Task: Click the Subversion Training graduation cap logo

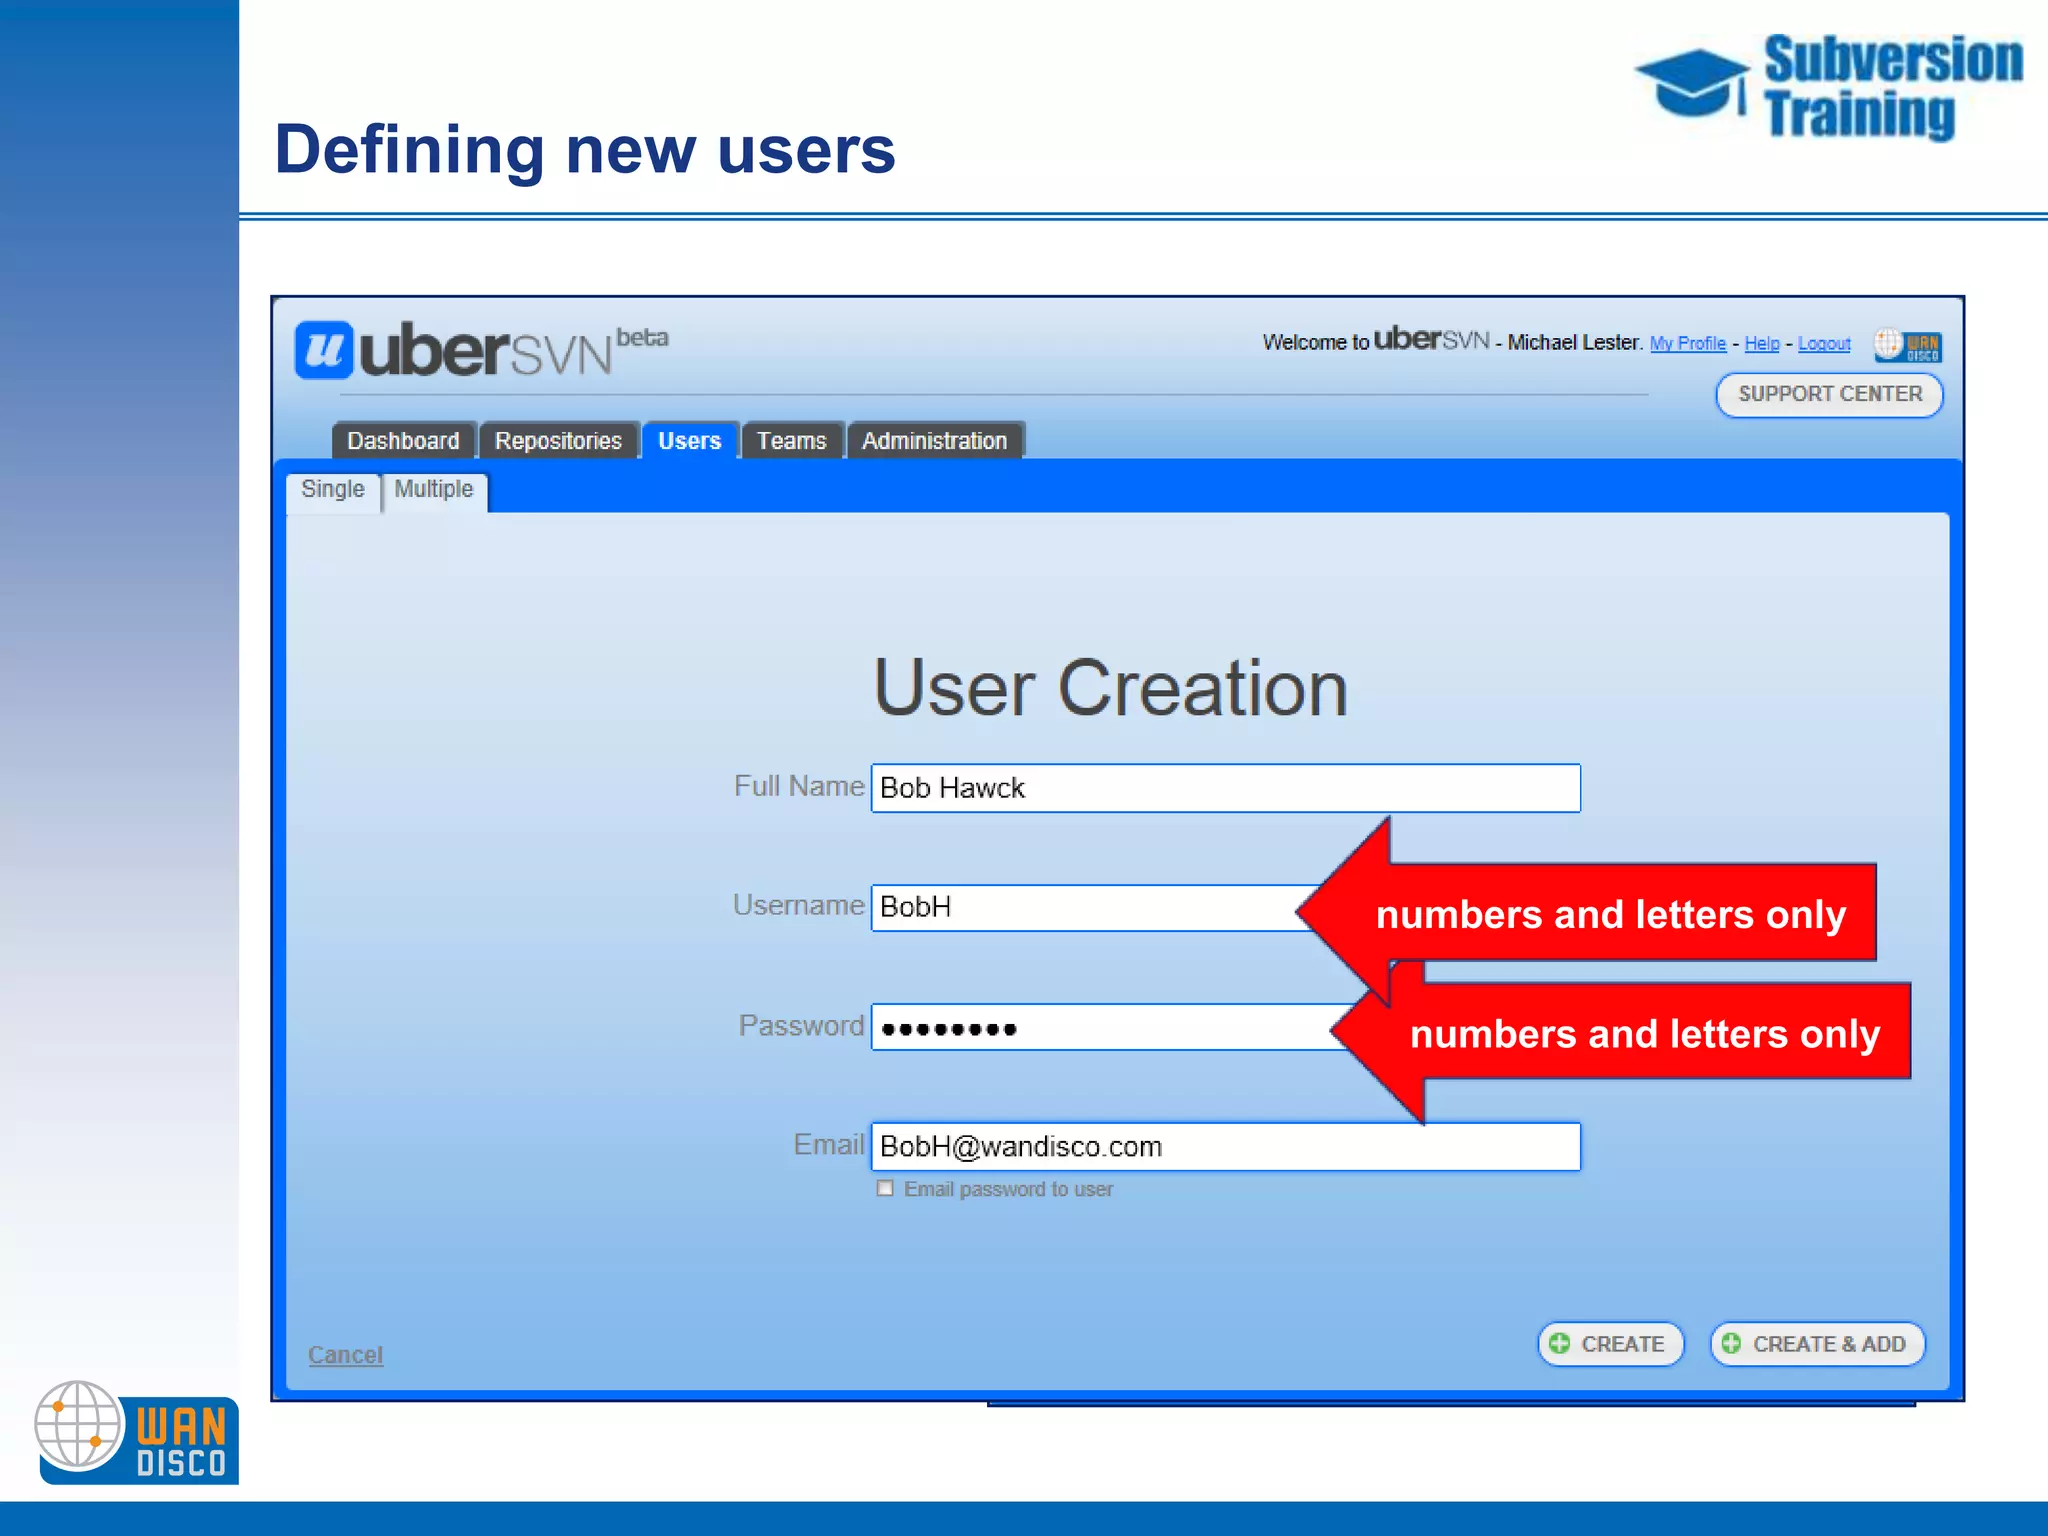Action: coord(1692,83)
